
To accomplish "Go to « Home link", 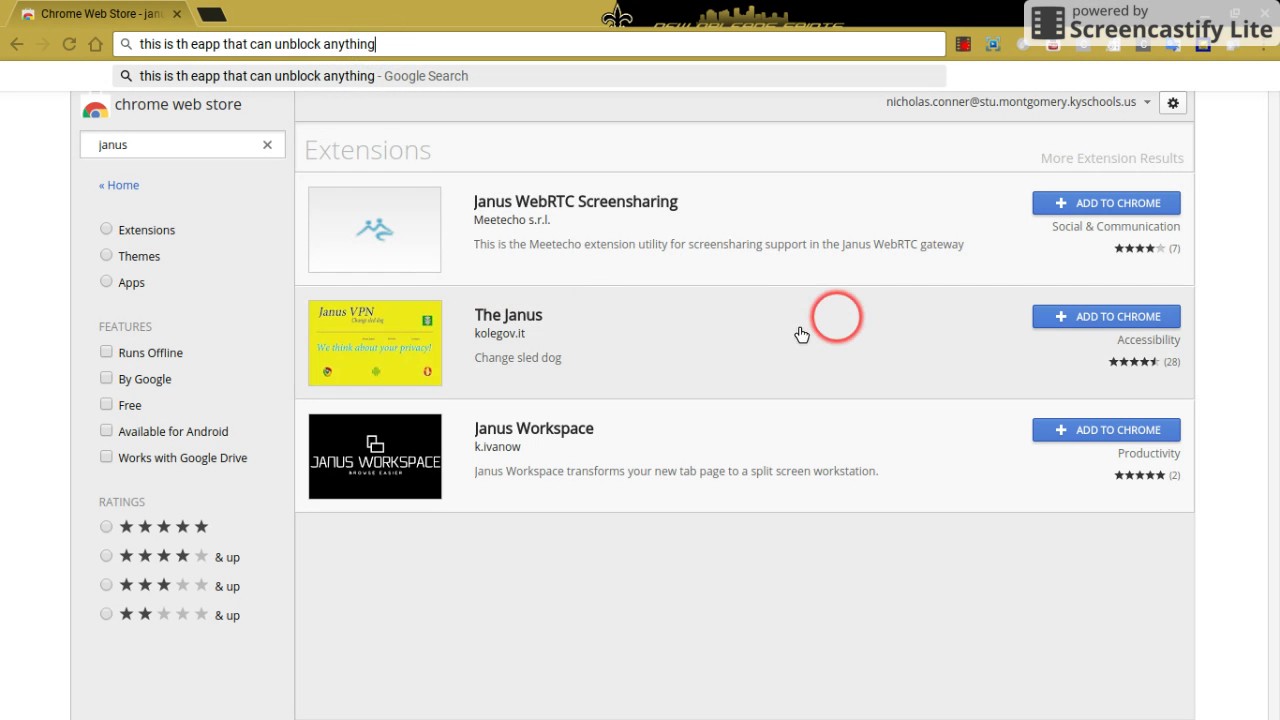I will click(119, 185).
